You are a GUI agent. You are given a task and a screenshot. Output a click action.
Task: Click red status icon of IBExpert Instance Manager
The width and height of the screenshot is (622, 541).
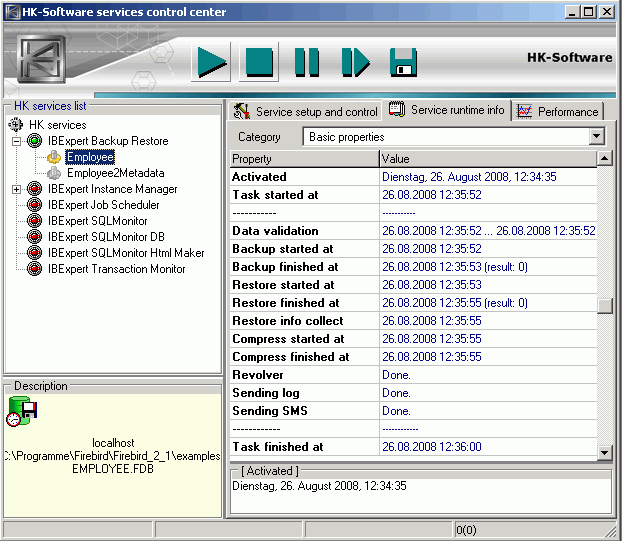[x=35, y=189]
